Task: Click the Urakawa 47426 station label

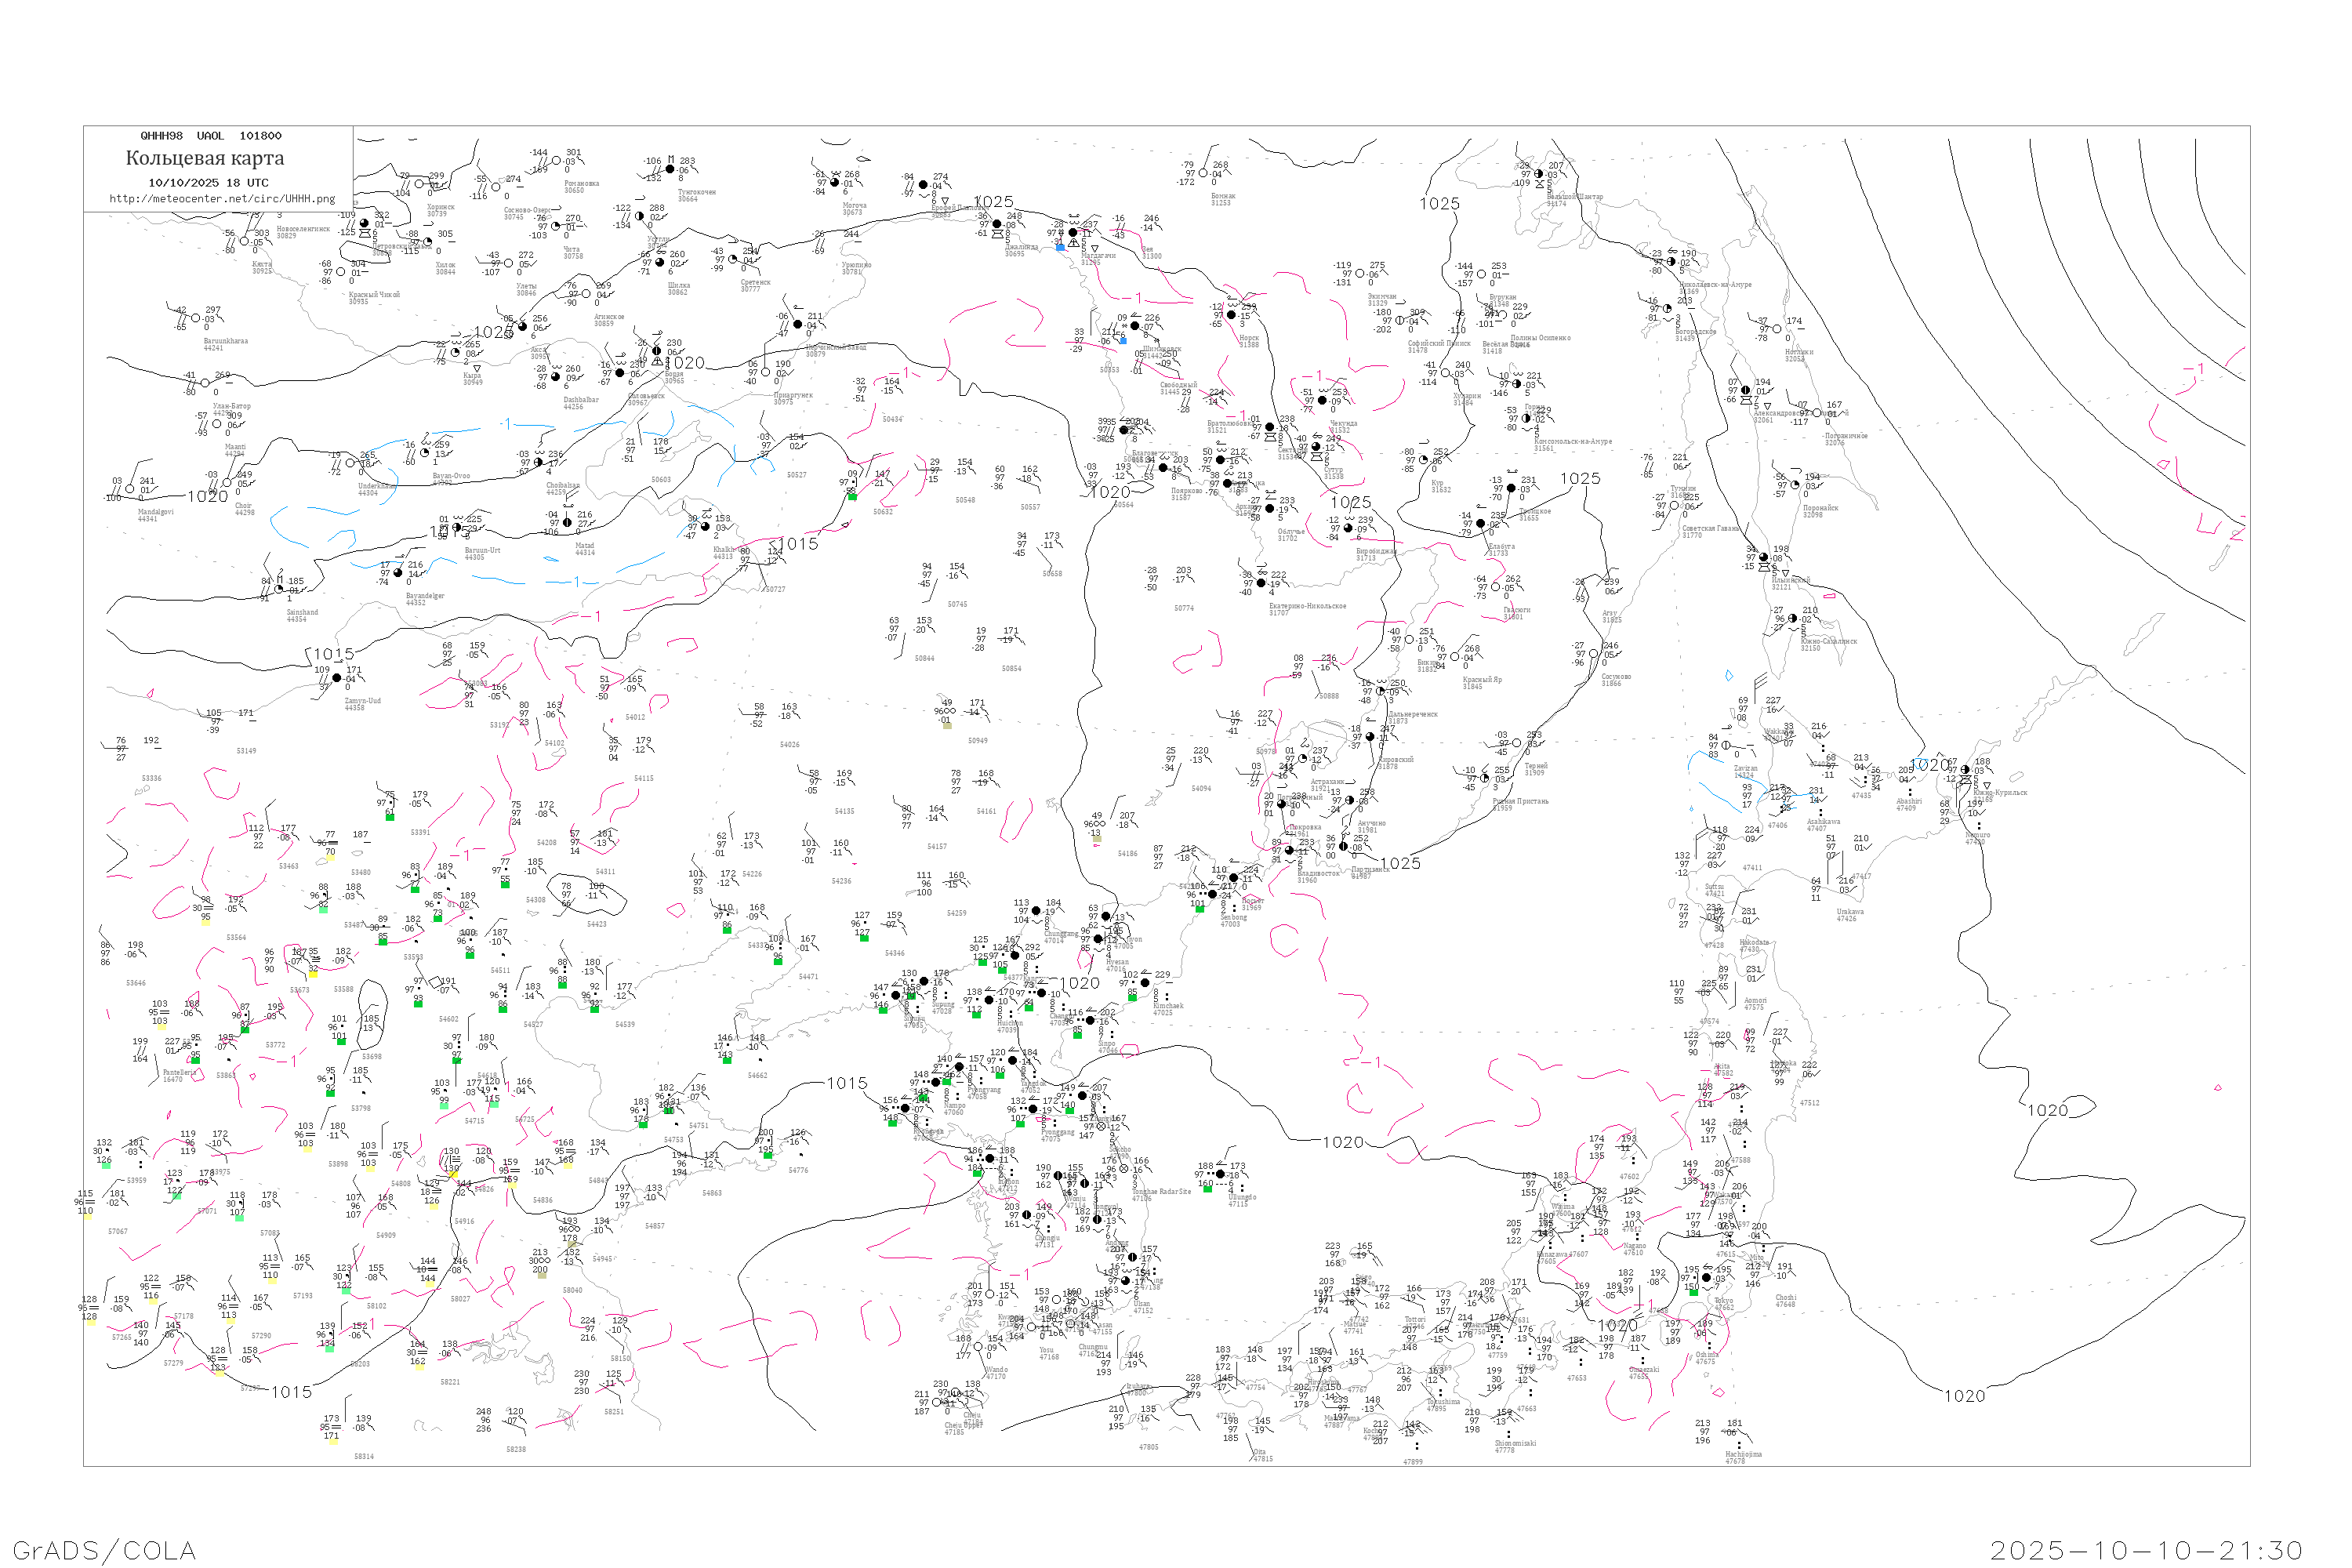Action: point(1850,915)
